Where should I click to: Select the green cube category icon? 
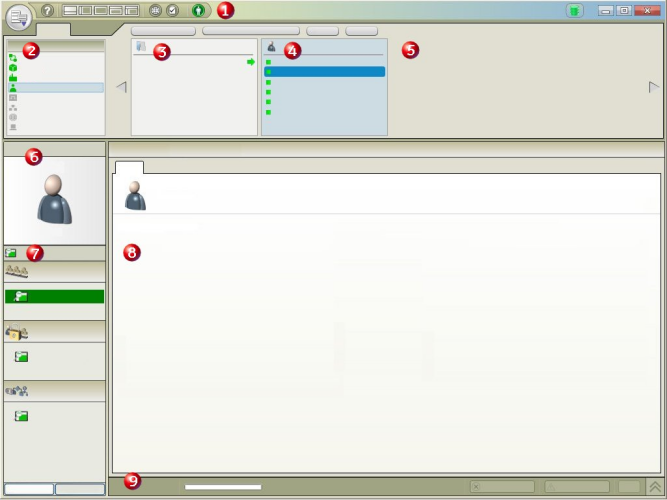coord(13,68)
